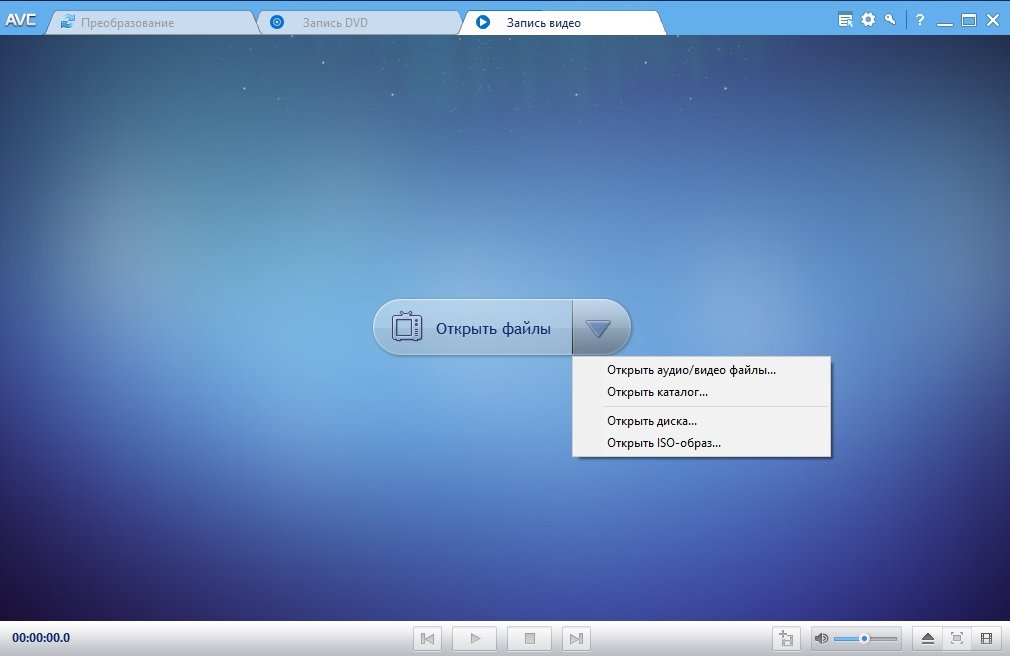Click the 00:00:00.0 time display
The width and height of the screenshot is (1010, 656).
[x=41, y=638]
